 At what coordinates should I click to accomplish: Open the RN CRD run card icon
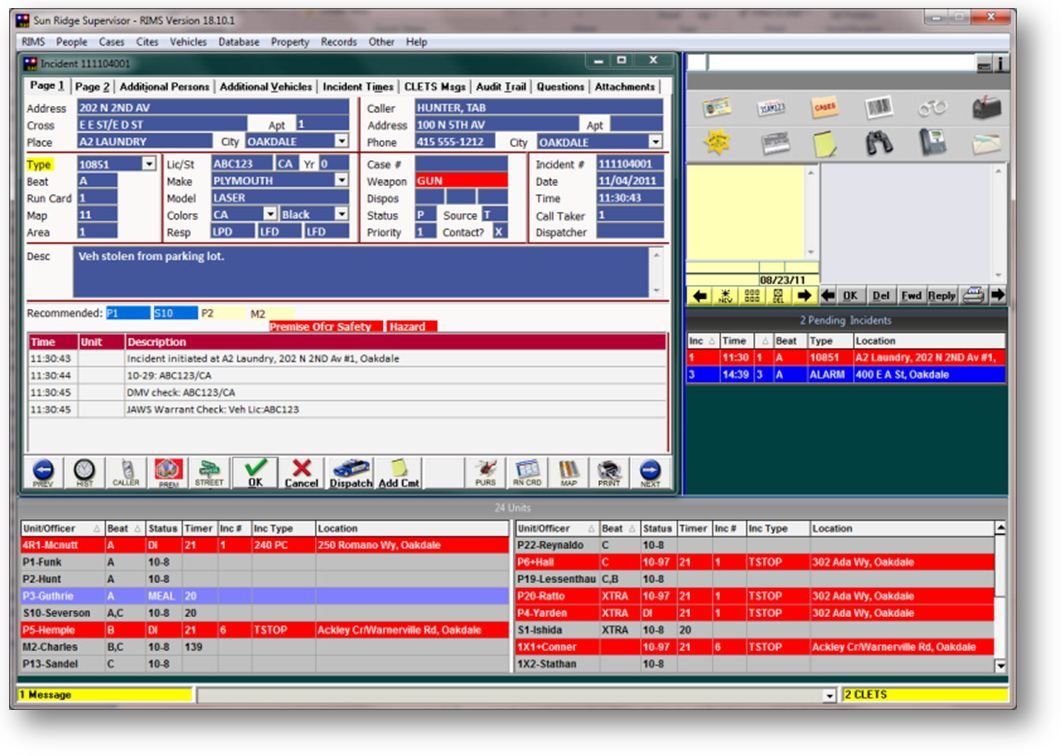(x=527, y=472)
